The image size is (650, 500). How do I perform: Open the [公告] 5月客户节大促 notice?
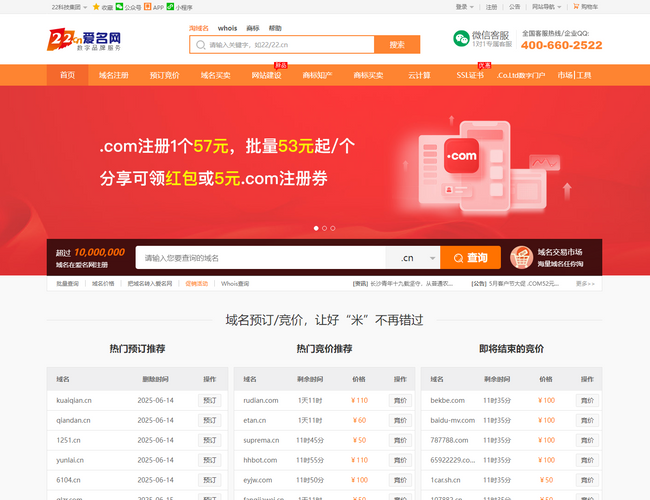[x=515, y=284]
